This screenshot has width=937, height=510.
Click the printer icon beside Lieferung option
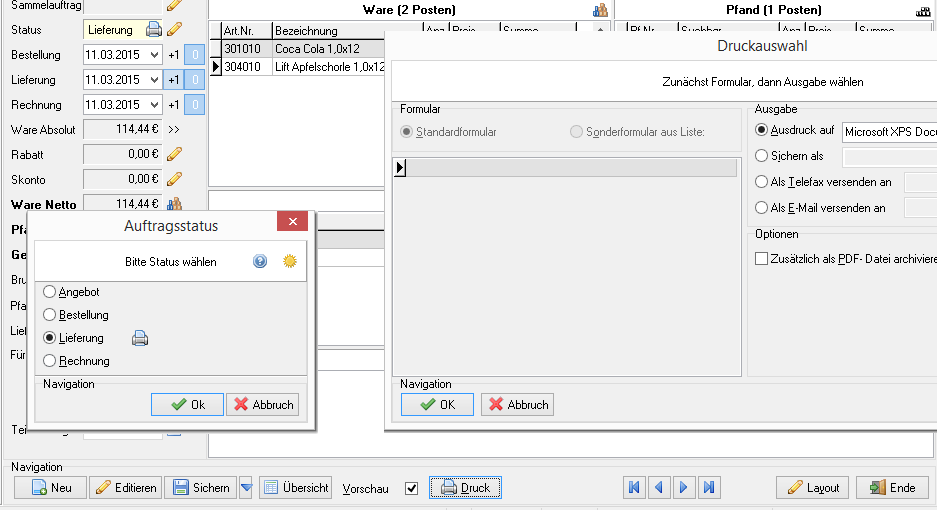140,338
